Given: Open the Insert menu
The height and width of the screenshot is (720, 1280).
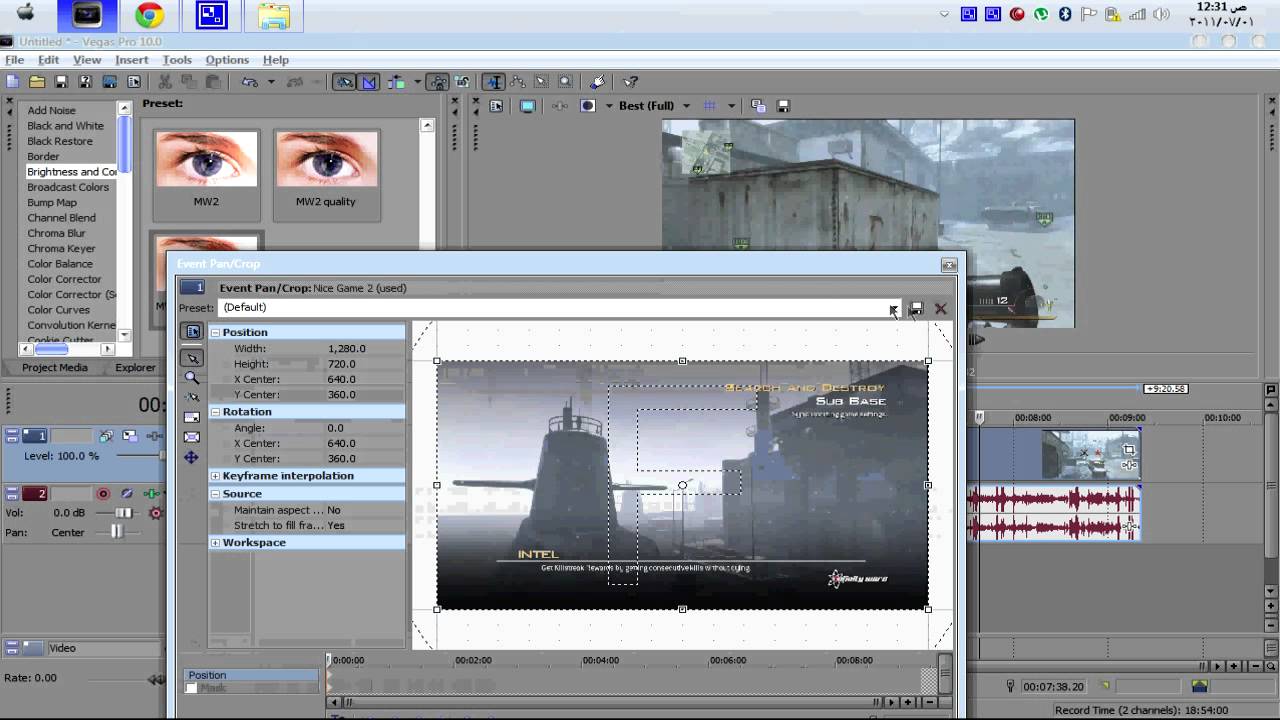Looking at the screenshot, I should (x=131, y=60).
